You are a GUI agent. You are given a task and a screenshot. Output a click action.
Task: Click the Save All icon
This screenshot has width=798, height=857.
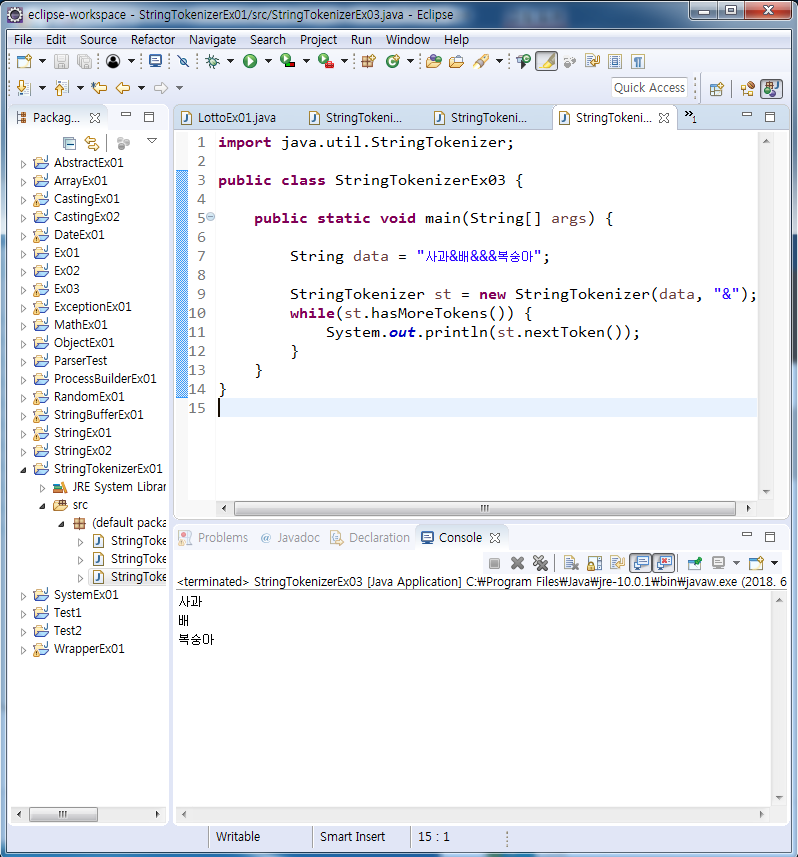point(84,61)
